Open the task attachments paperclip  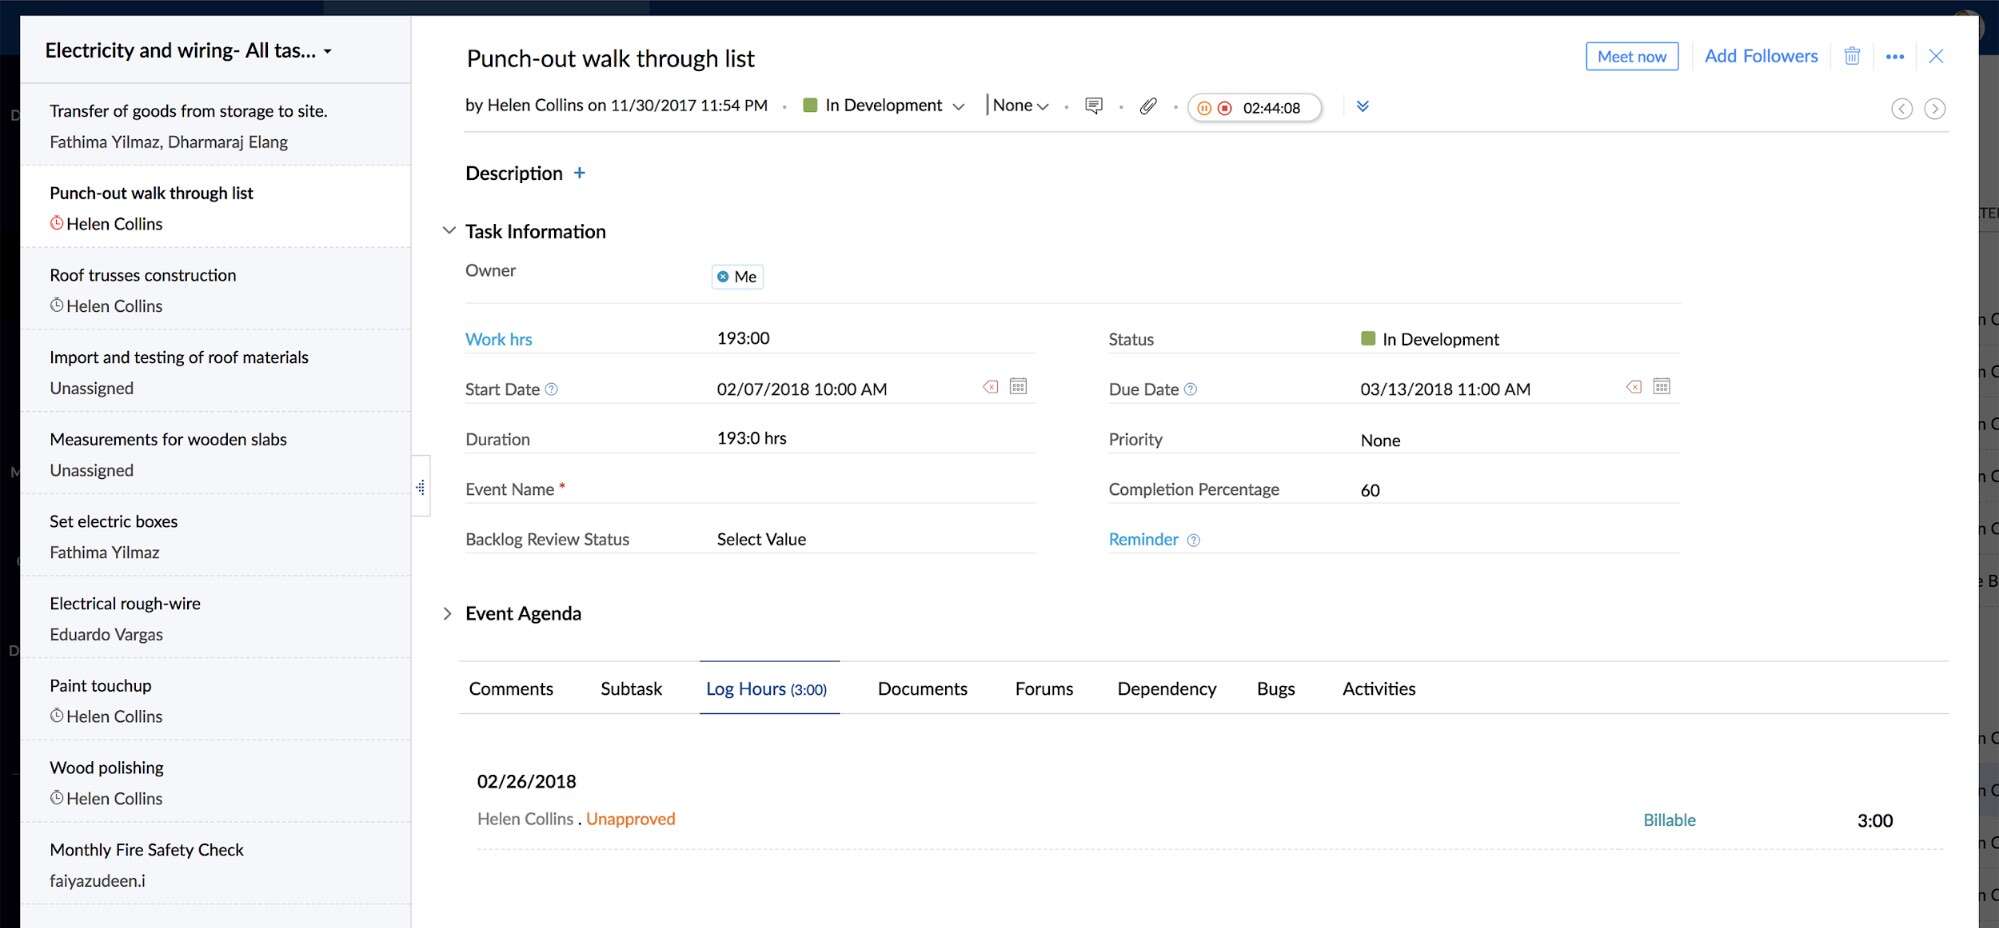(x=1148, y=105)
